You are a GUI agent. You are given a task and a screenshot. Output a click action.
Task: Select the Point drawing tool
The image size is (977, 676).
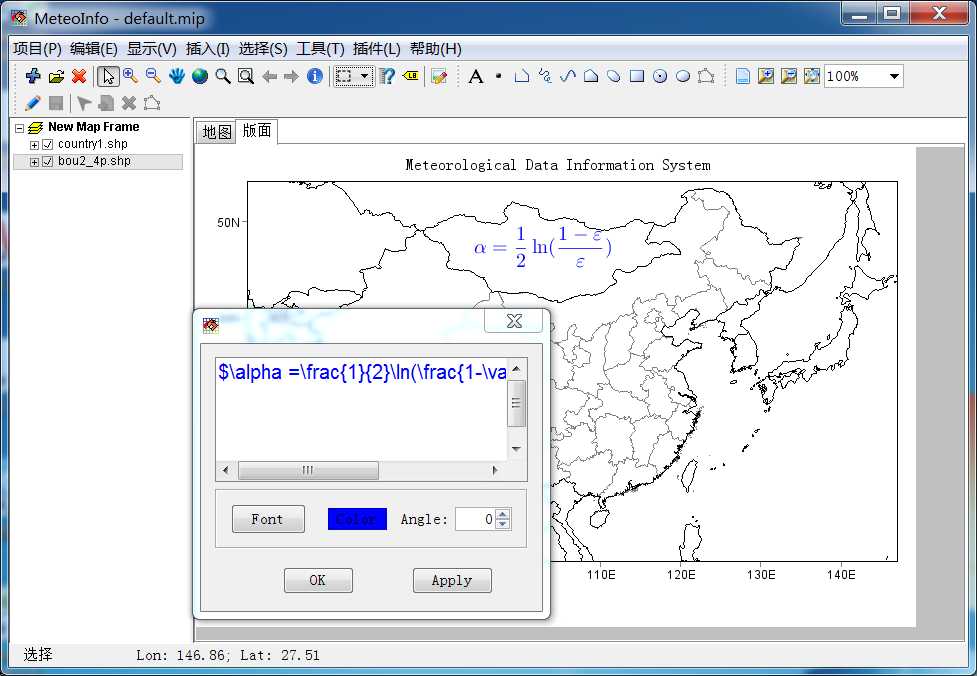pos(498,76)
